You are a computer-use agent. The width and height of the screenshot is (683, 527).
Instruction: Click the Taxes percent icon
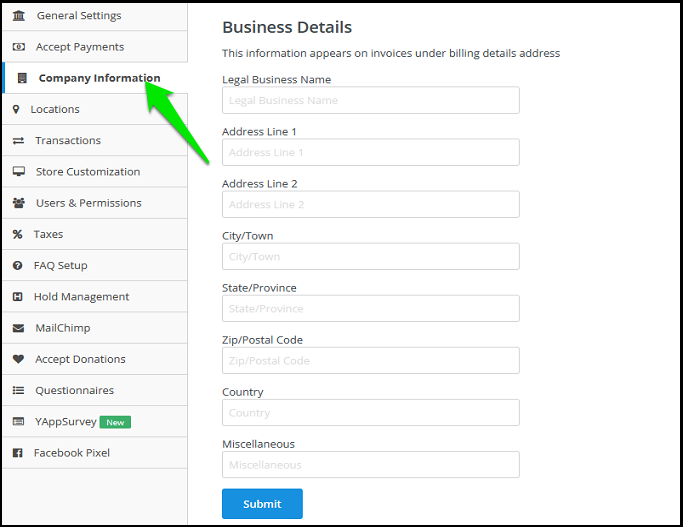click(18, 234)
